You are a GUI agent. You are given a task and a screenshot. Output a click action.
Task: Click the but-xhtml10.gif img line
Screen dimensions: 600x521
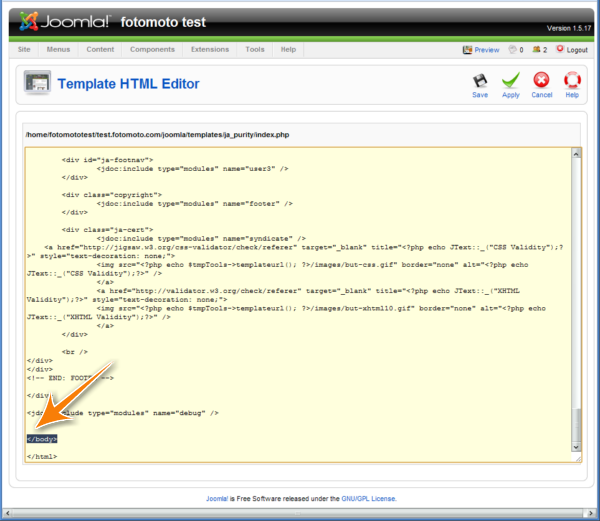(x=321, y=308)
